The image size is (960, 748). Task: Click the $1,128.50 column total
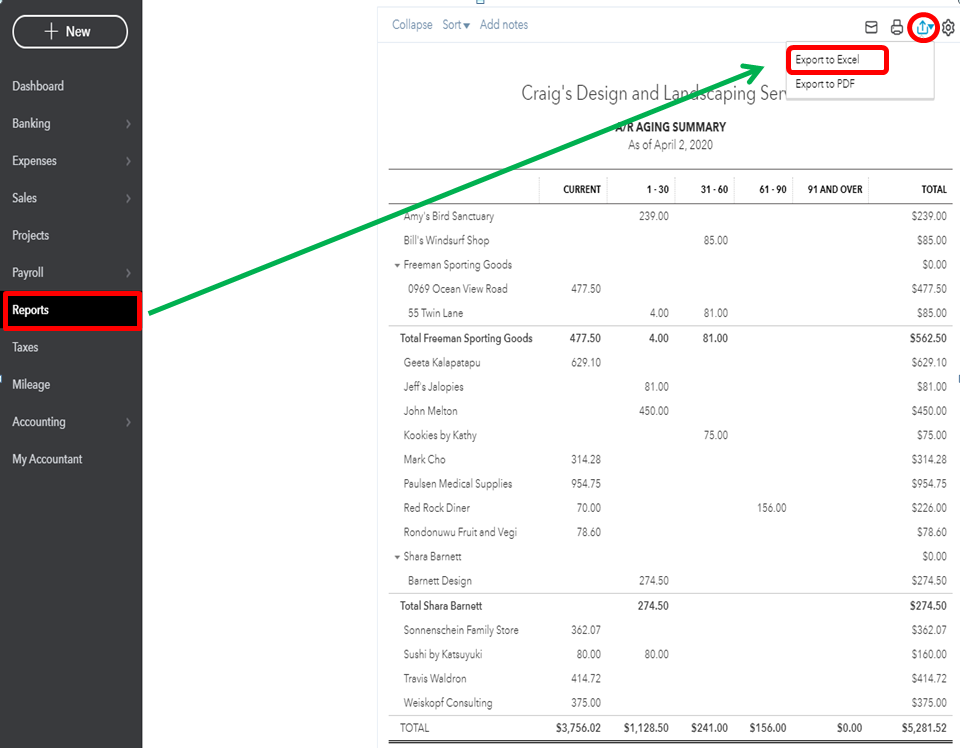tap(646, 728)
